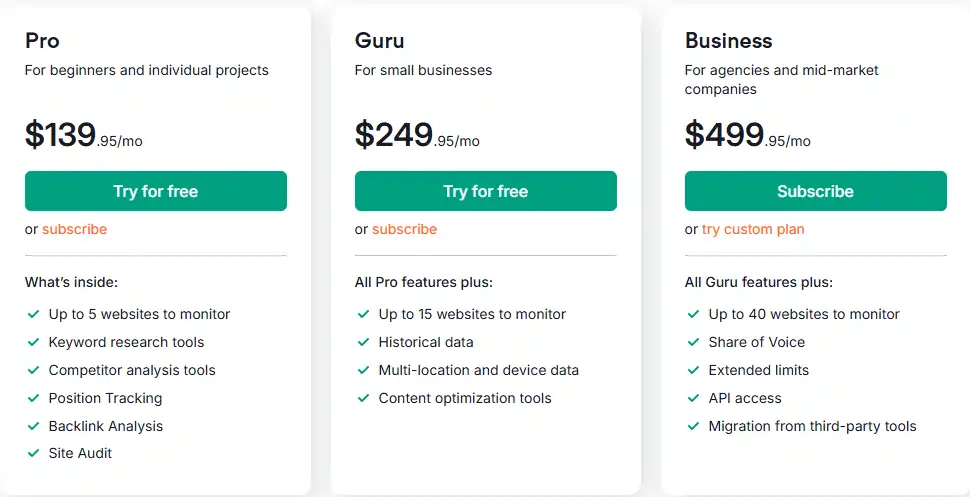
Task: Click checkmark beside Historical data
Action: click(363, 342)
